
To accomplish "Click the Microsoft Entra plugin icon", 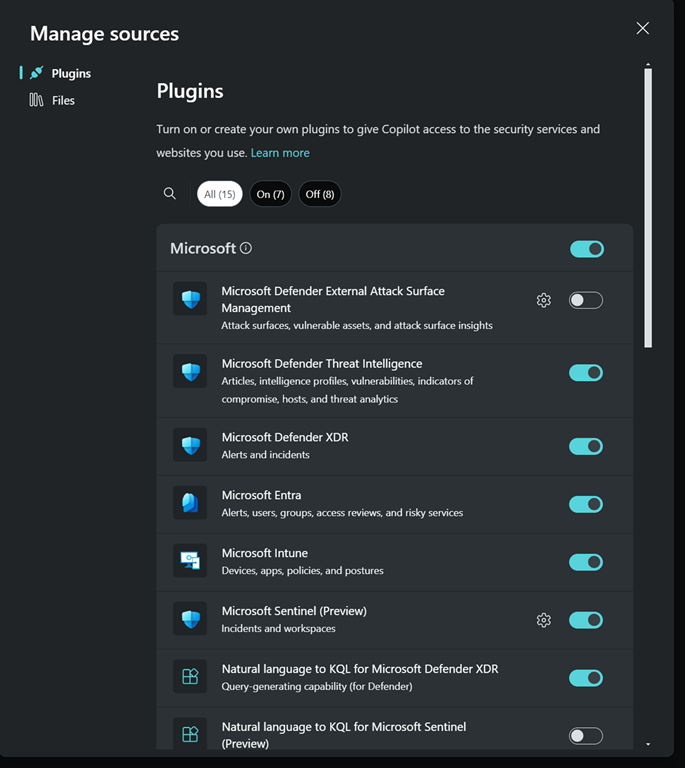I will (x=190, y=503).
